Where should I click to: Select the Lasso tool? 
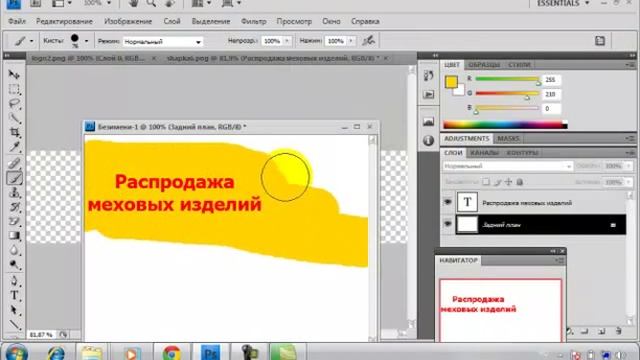pos(14,104)
